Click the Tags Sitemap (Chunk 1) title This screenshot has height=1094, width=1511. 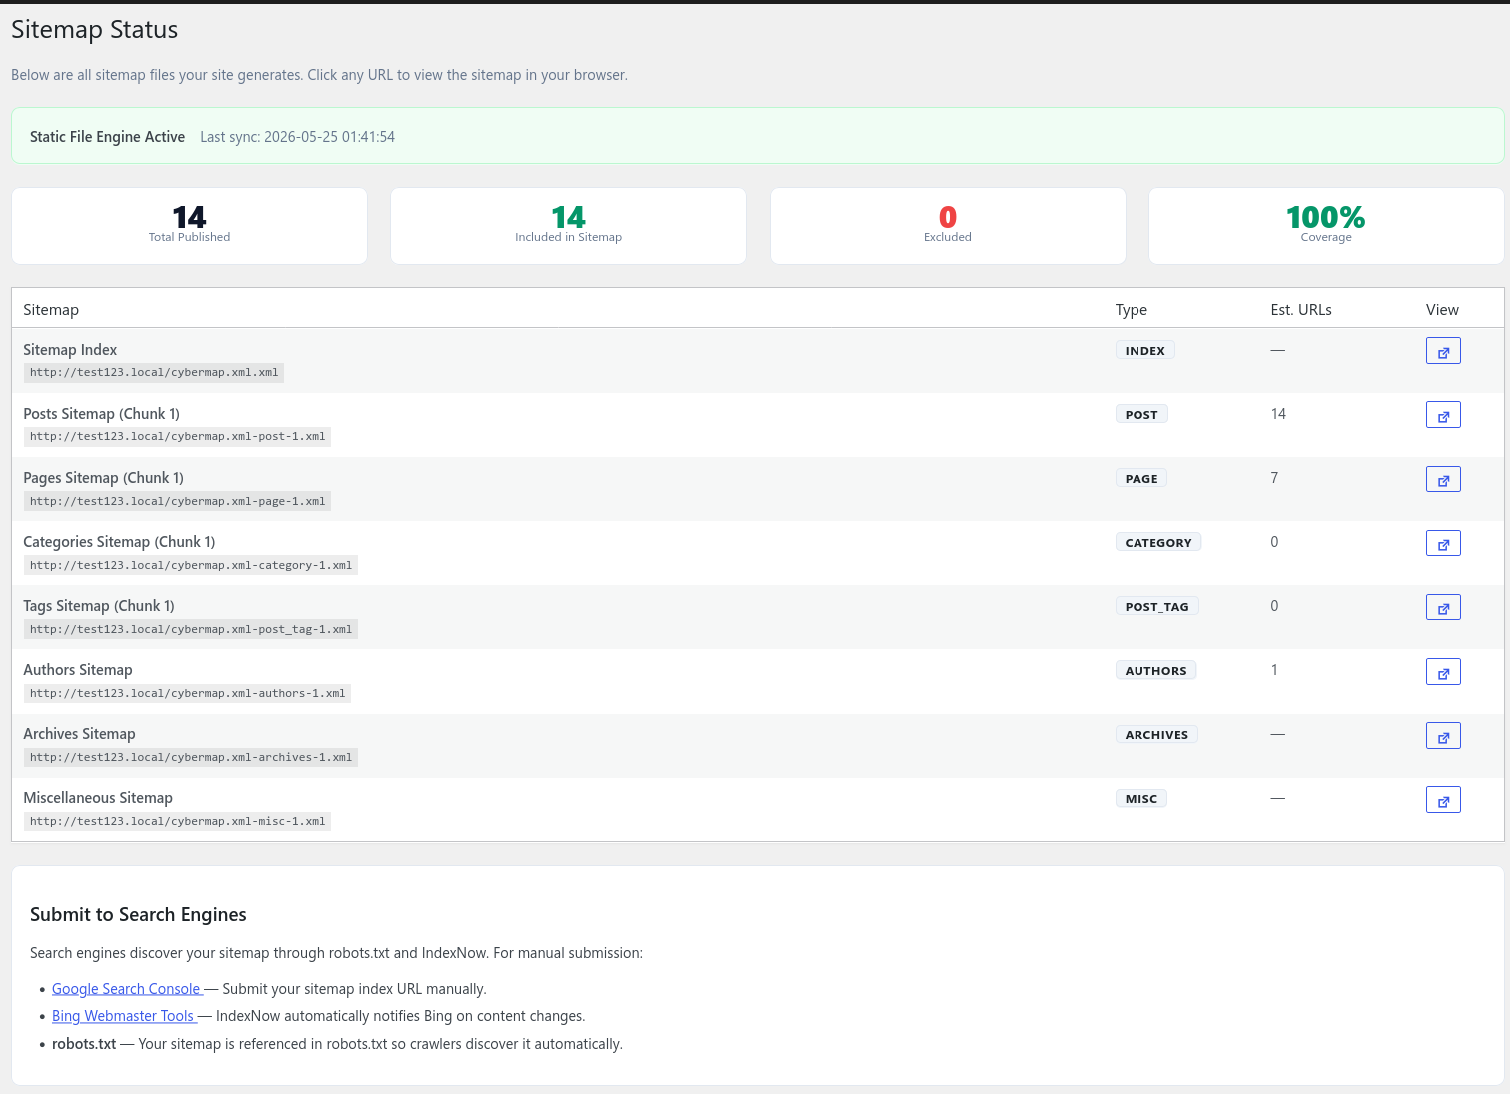tap(99, 606)
